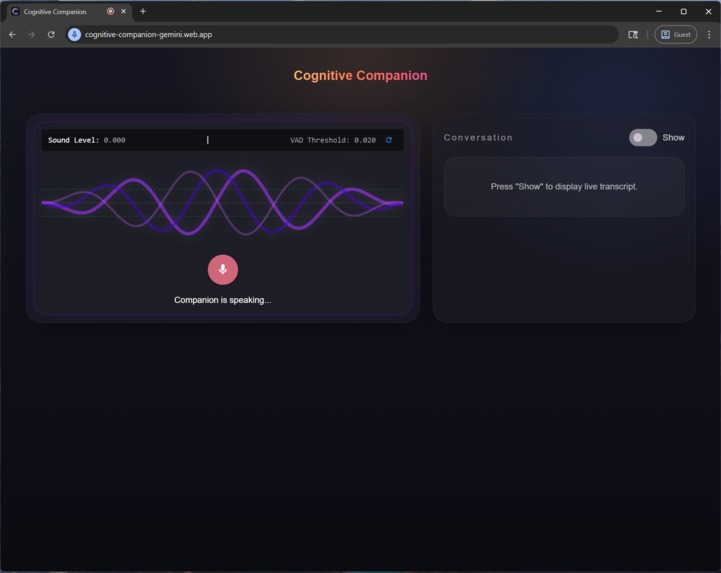The width and height of the screenshot is (721, 573).
Task: Click the browser back arrow
Action: point(12,34)
